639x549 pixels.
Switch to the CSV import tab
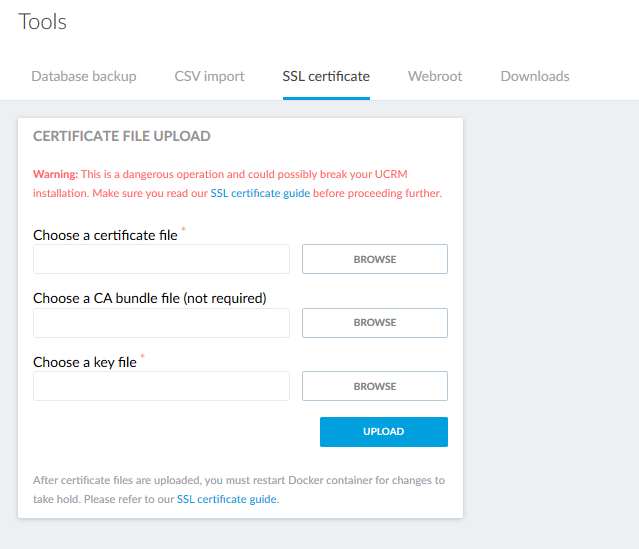pyautogui.click(x=209, y=76)
